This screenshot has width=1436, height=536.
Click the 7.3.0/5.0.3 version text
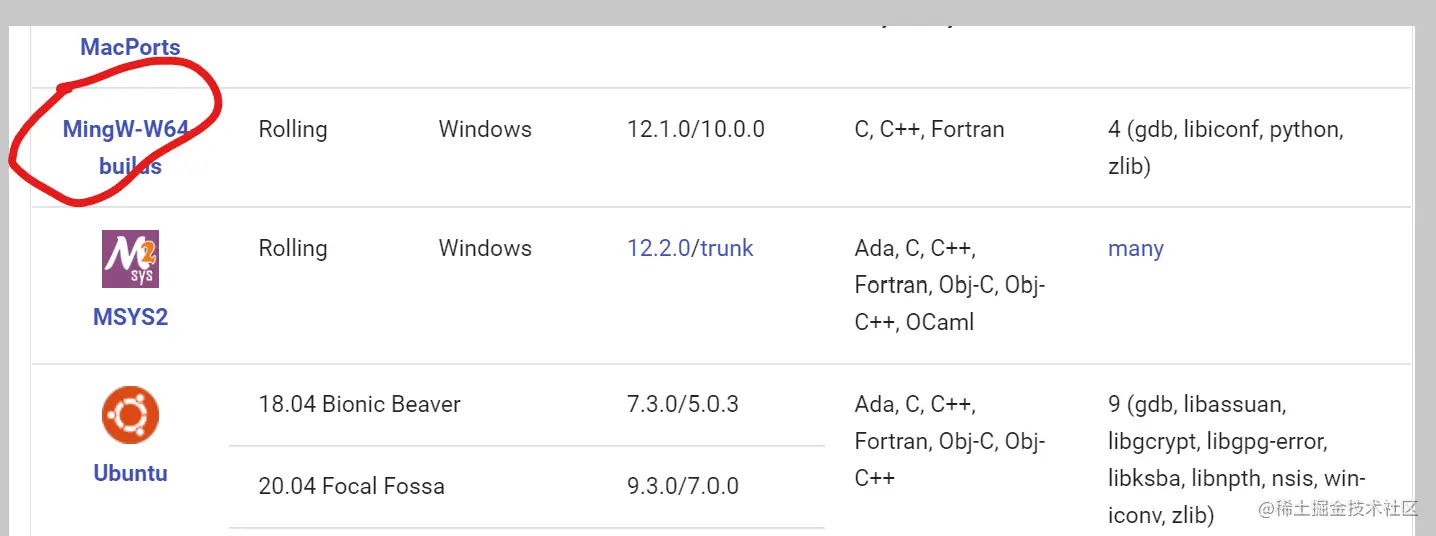point(683,404)
